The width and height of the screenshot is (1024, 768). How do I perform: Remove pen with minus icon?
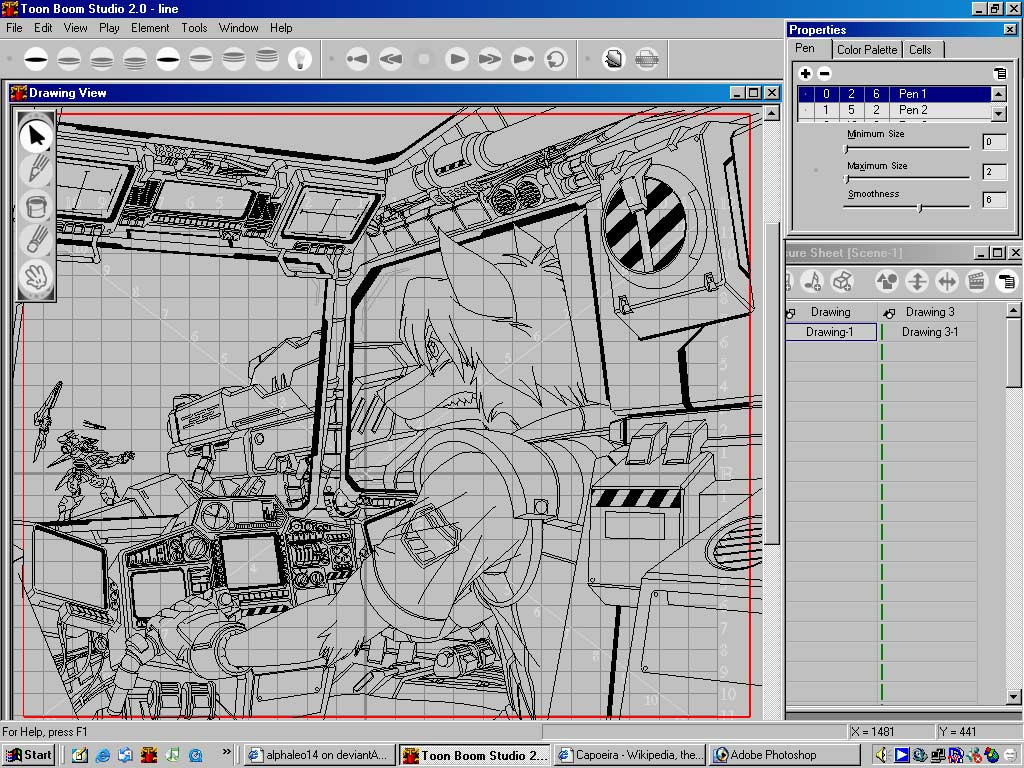825,74
